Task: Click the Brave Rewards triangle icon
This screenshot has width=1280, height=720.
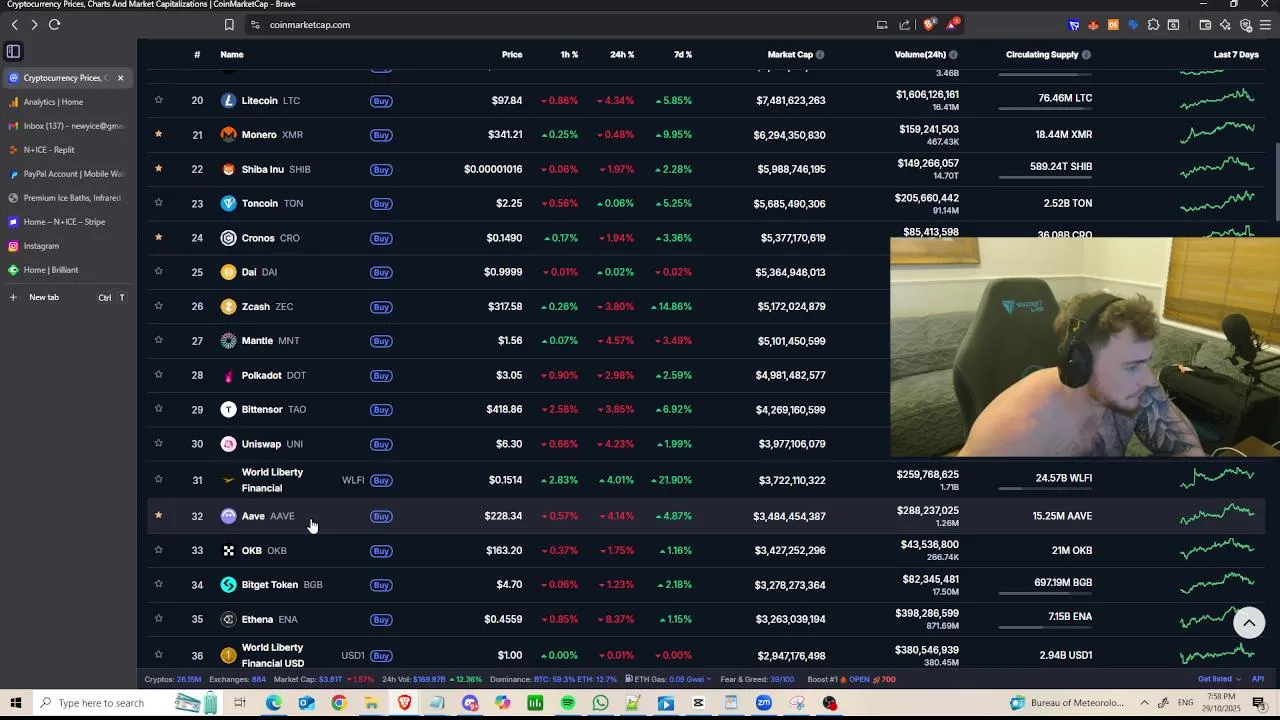Action: [953, 24]
